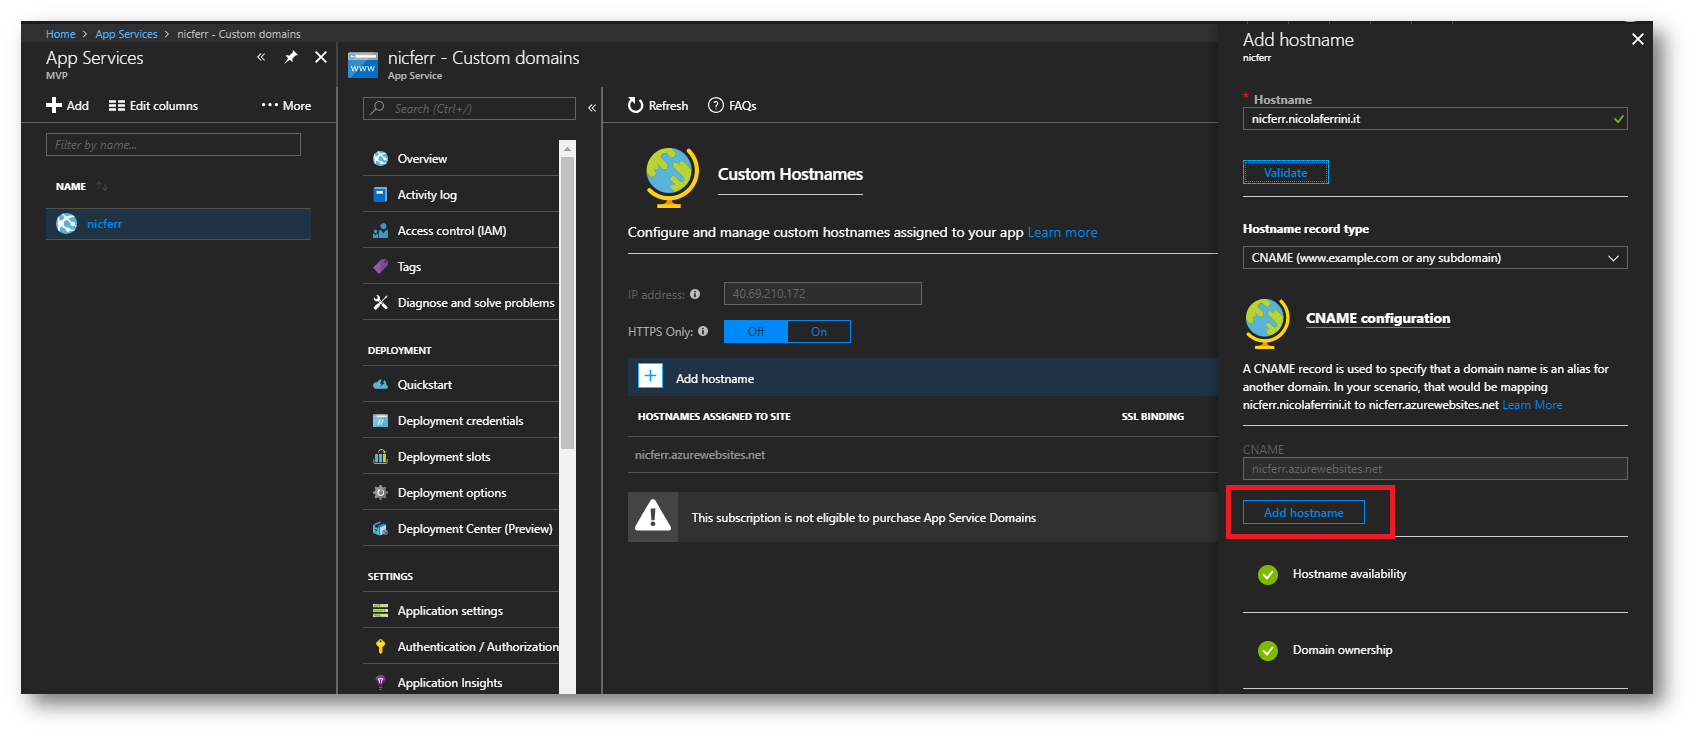Select the nicferr app service row
The height and width of the screenshot is (736, 1695).
tap(178, 224)
